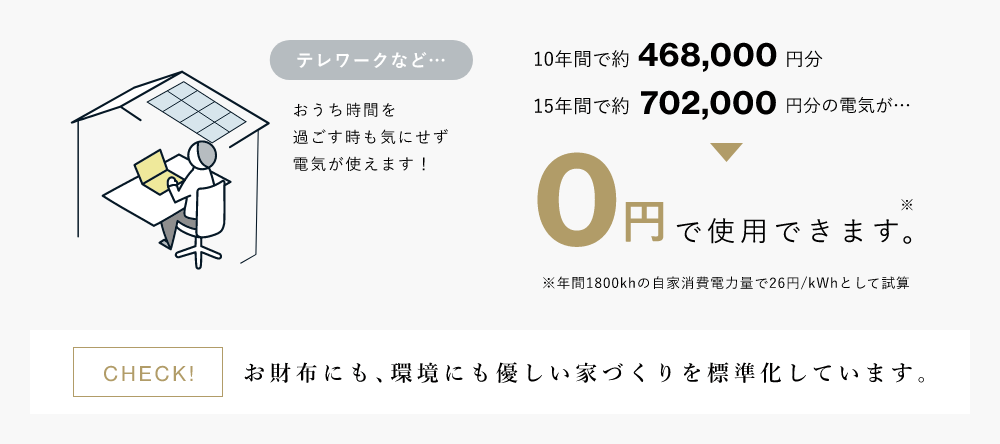Click the で使用できます。 text
The width and height of the screenshot is (1000, 444).
tap(795, 230)
